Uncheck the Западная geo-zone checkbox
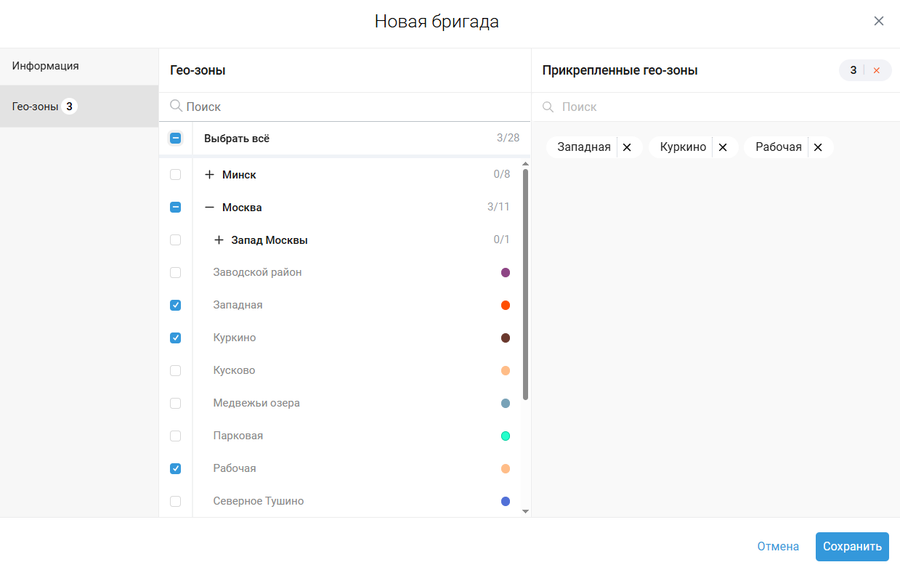 click(176, 305)
